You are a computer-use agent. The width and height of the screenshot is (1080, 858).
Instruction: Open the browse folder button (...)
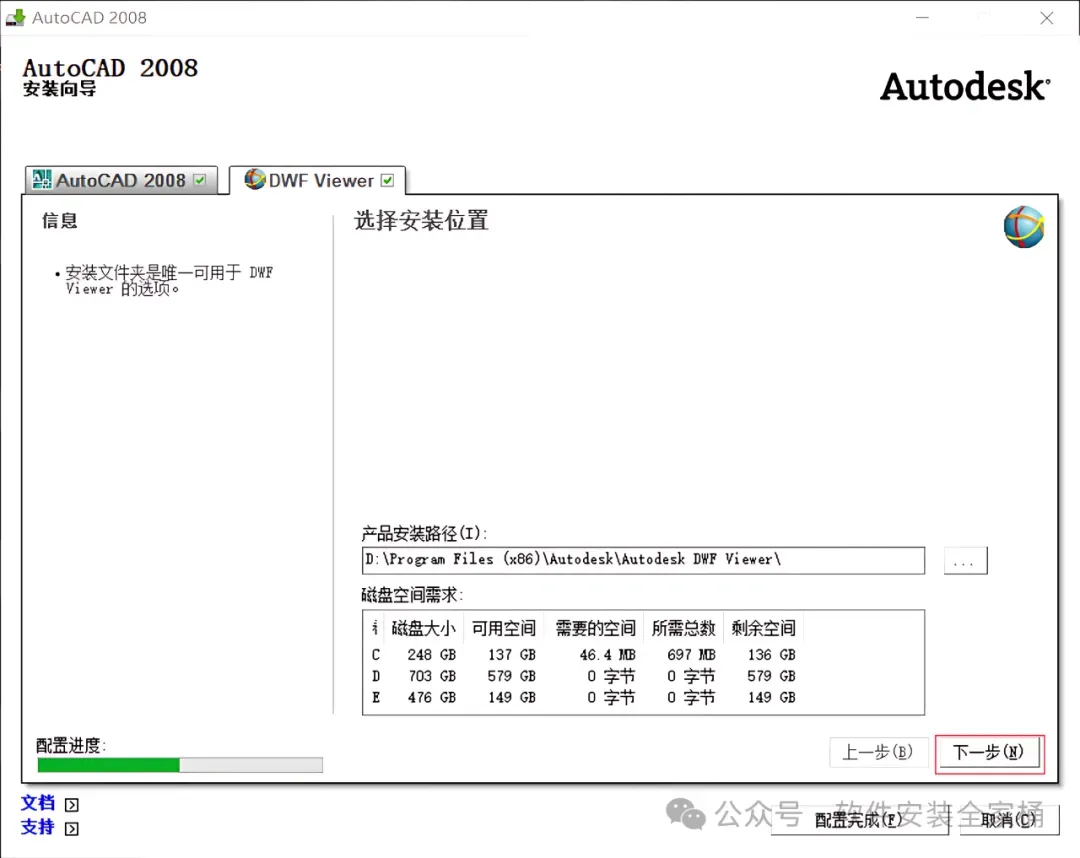[965, 561]
